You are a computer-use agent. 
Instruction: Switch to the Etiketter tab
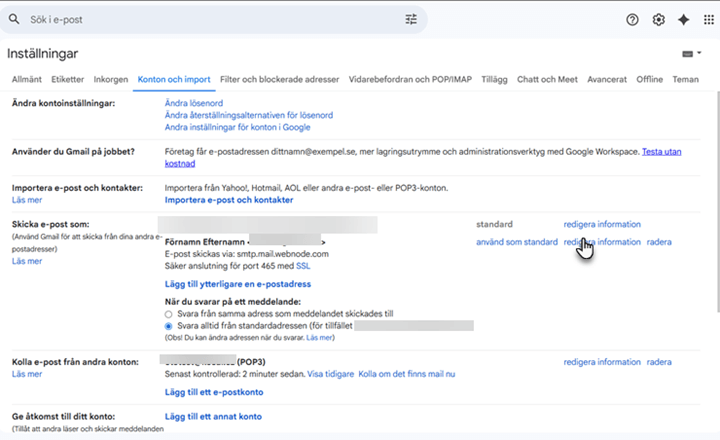[68, 79]
